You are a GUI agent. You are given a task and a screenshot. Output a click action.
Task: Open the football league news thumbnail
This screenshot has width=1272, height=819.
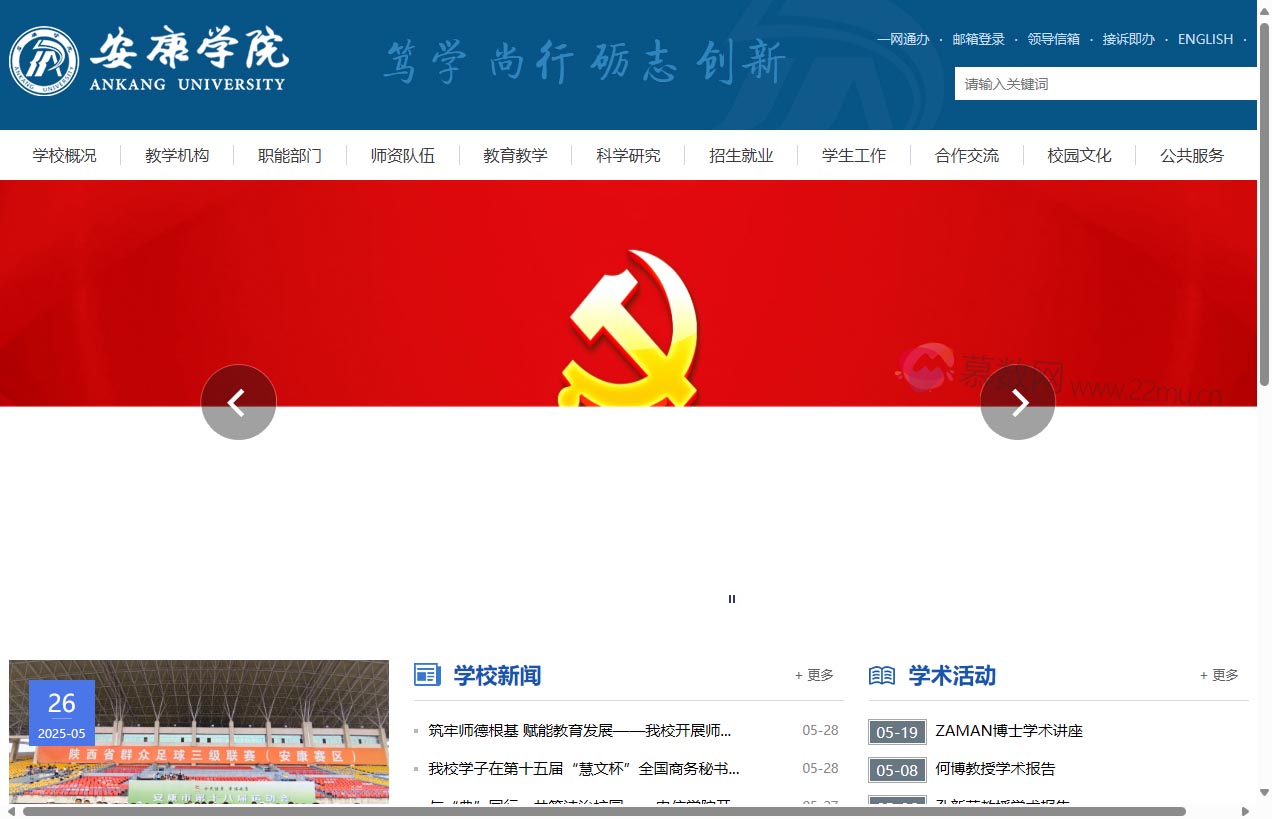coord(199,731)
